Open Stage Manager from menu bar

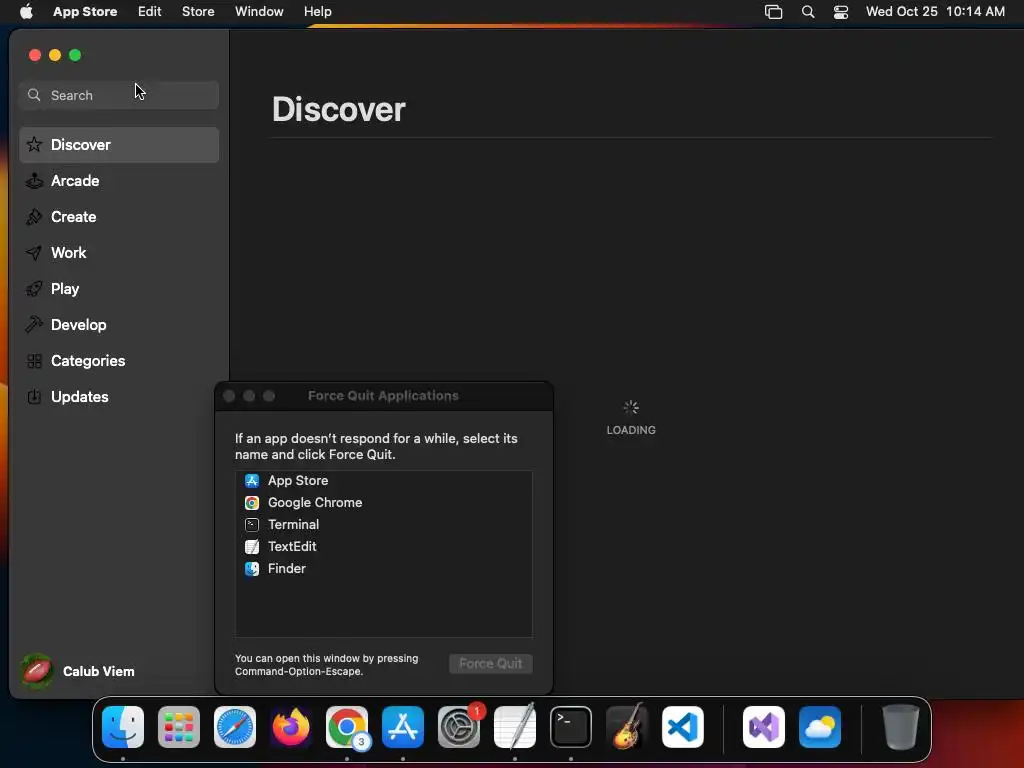point(774,12)
